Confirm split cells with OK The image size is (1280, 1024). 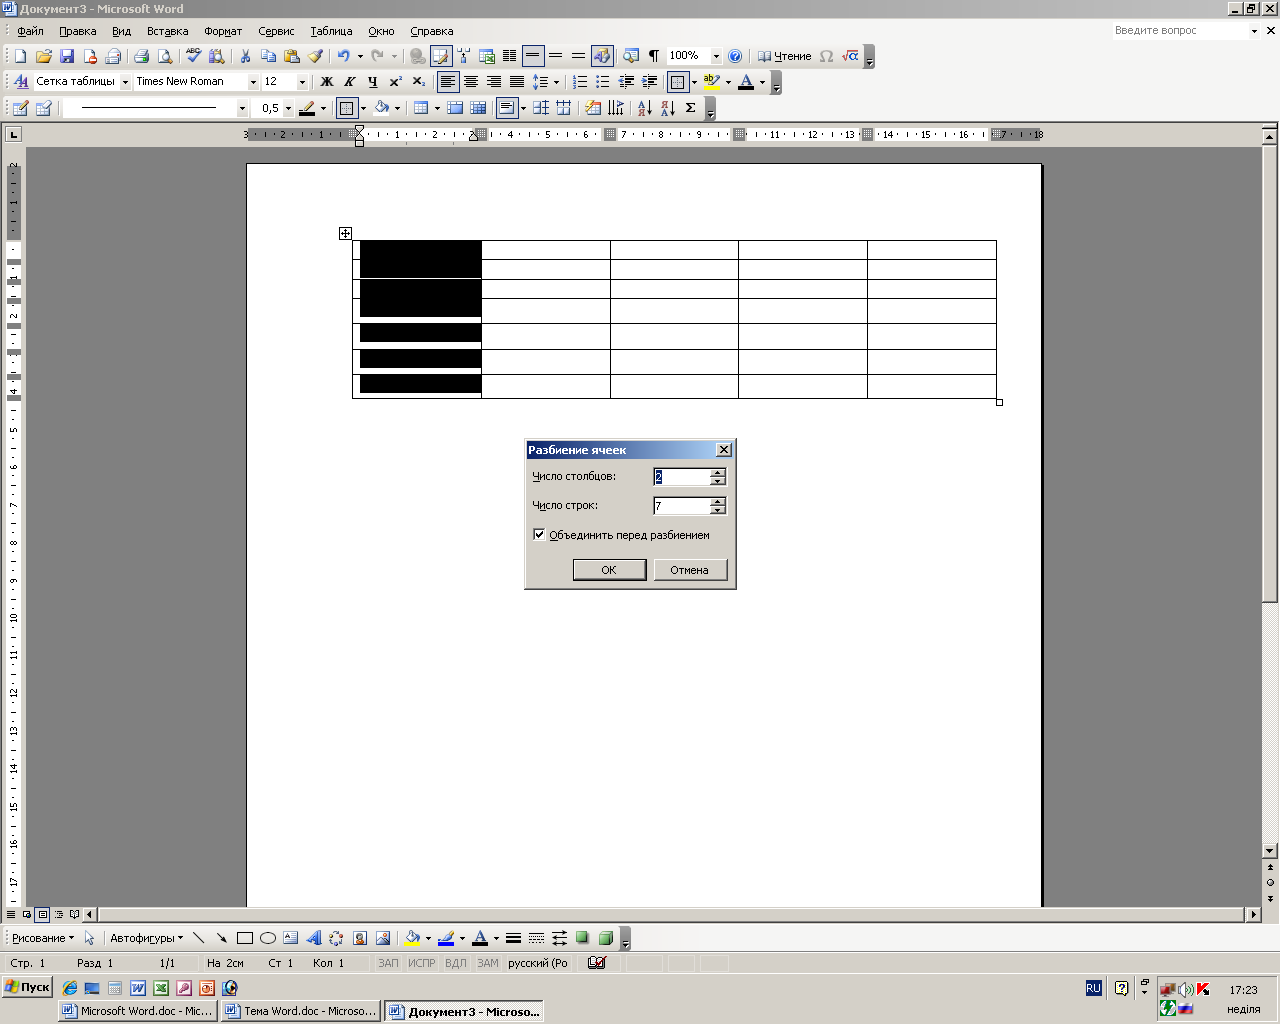pos(609,570)
